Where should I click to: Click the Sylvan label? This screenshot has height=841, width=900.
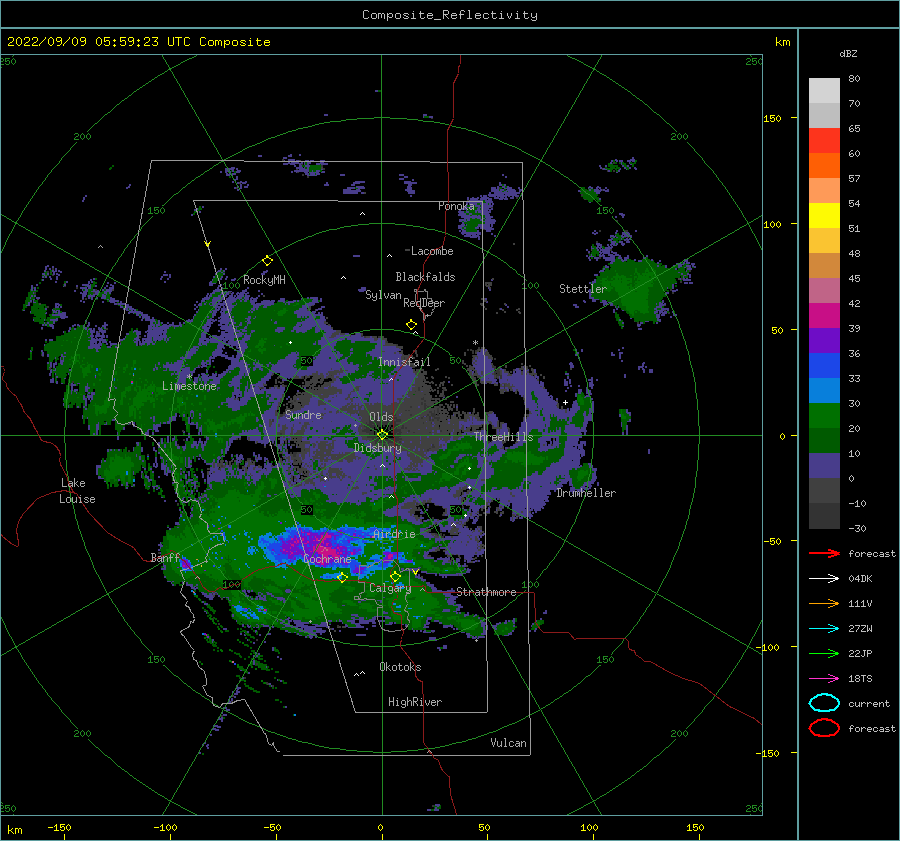383,295
